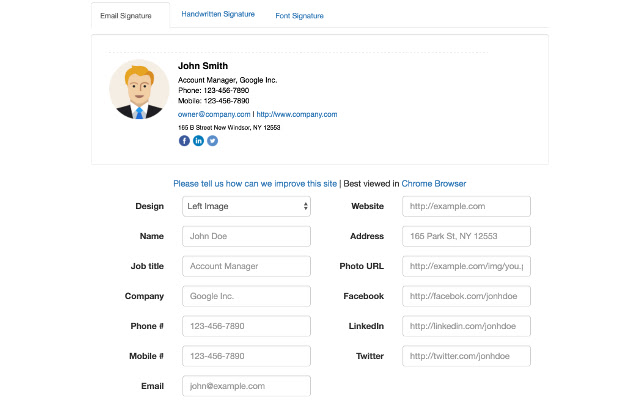Click the Phone # input box
The height and width of the screenshot is (400, 640).
point(247,326)
